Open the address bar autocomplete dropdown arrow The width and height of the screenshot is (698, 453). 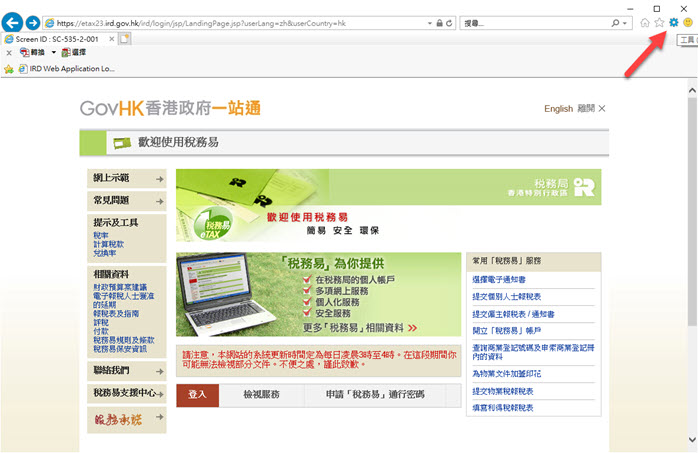click(x=430, y=23)
